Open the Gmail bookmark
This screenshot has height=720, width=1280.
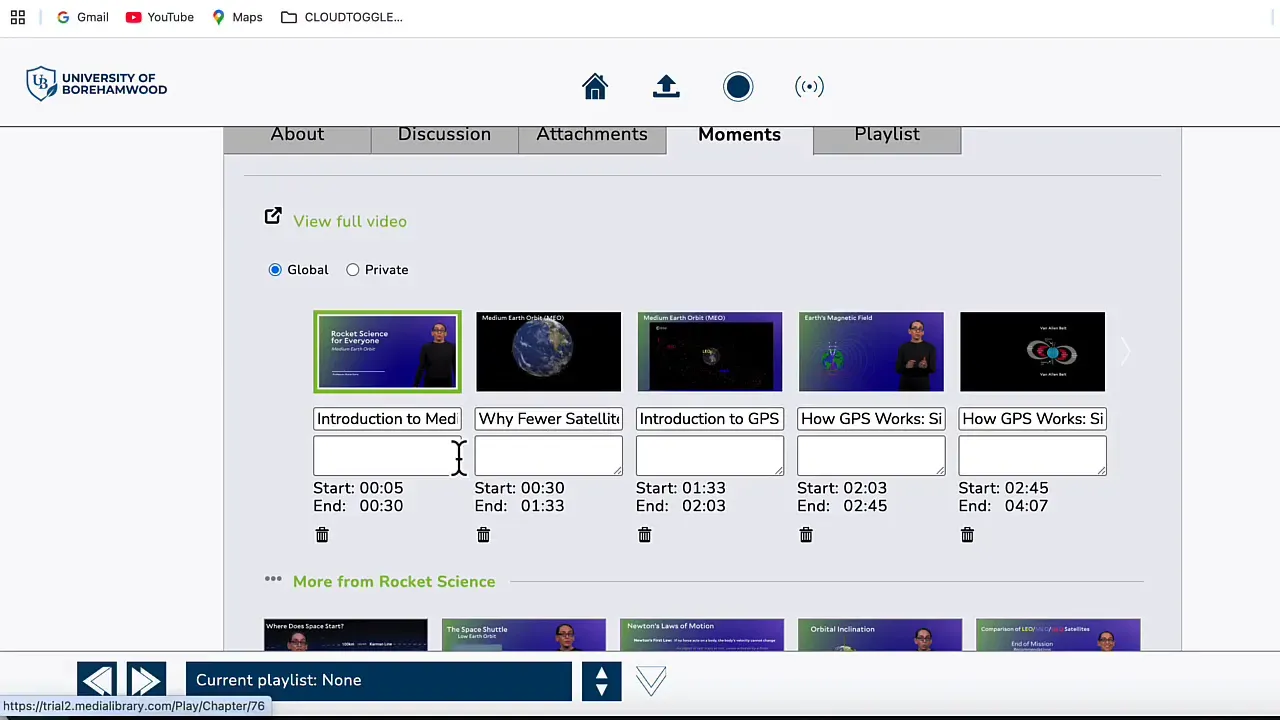pos(82,17)
